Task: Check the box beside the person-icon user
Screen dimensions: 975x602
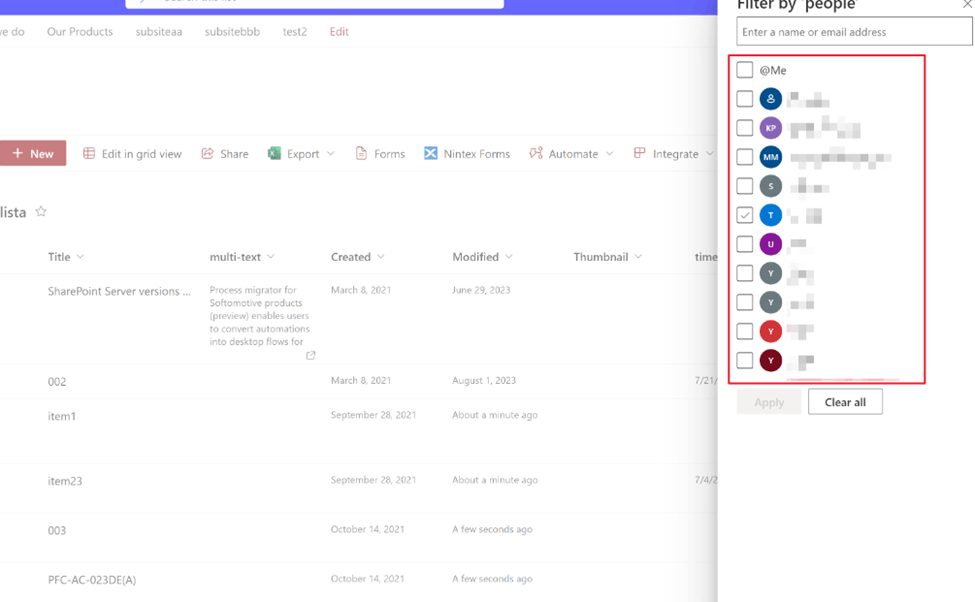Action: click(x=744, y=99)
